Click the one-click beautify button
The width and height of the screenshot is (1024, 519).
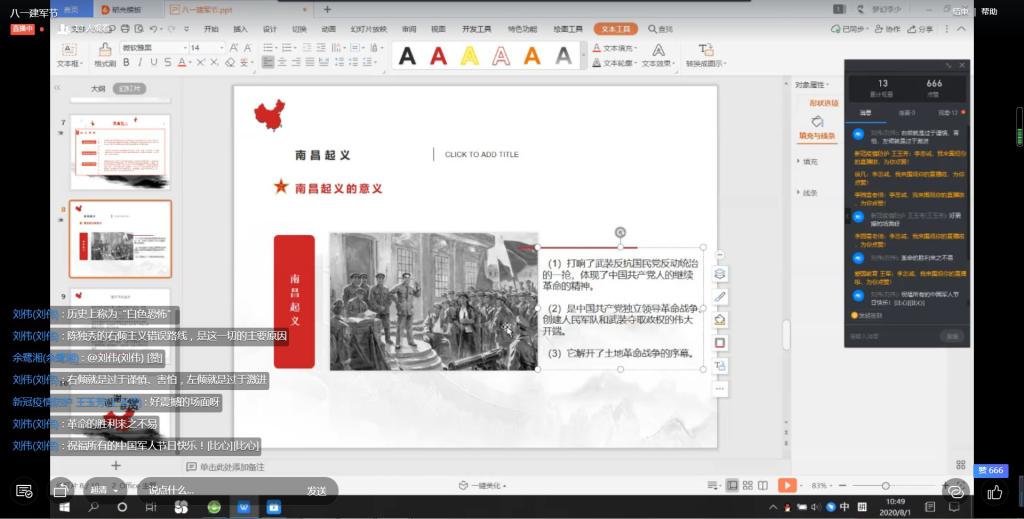click(482, 485)
